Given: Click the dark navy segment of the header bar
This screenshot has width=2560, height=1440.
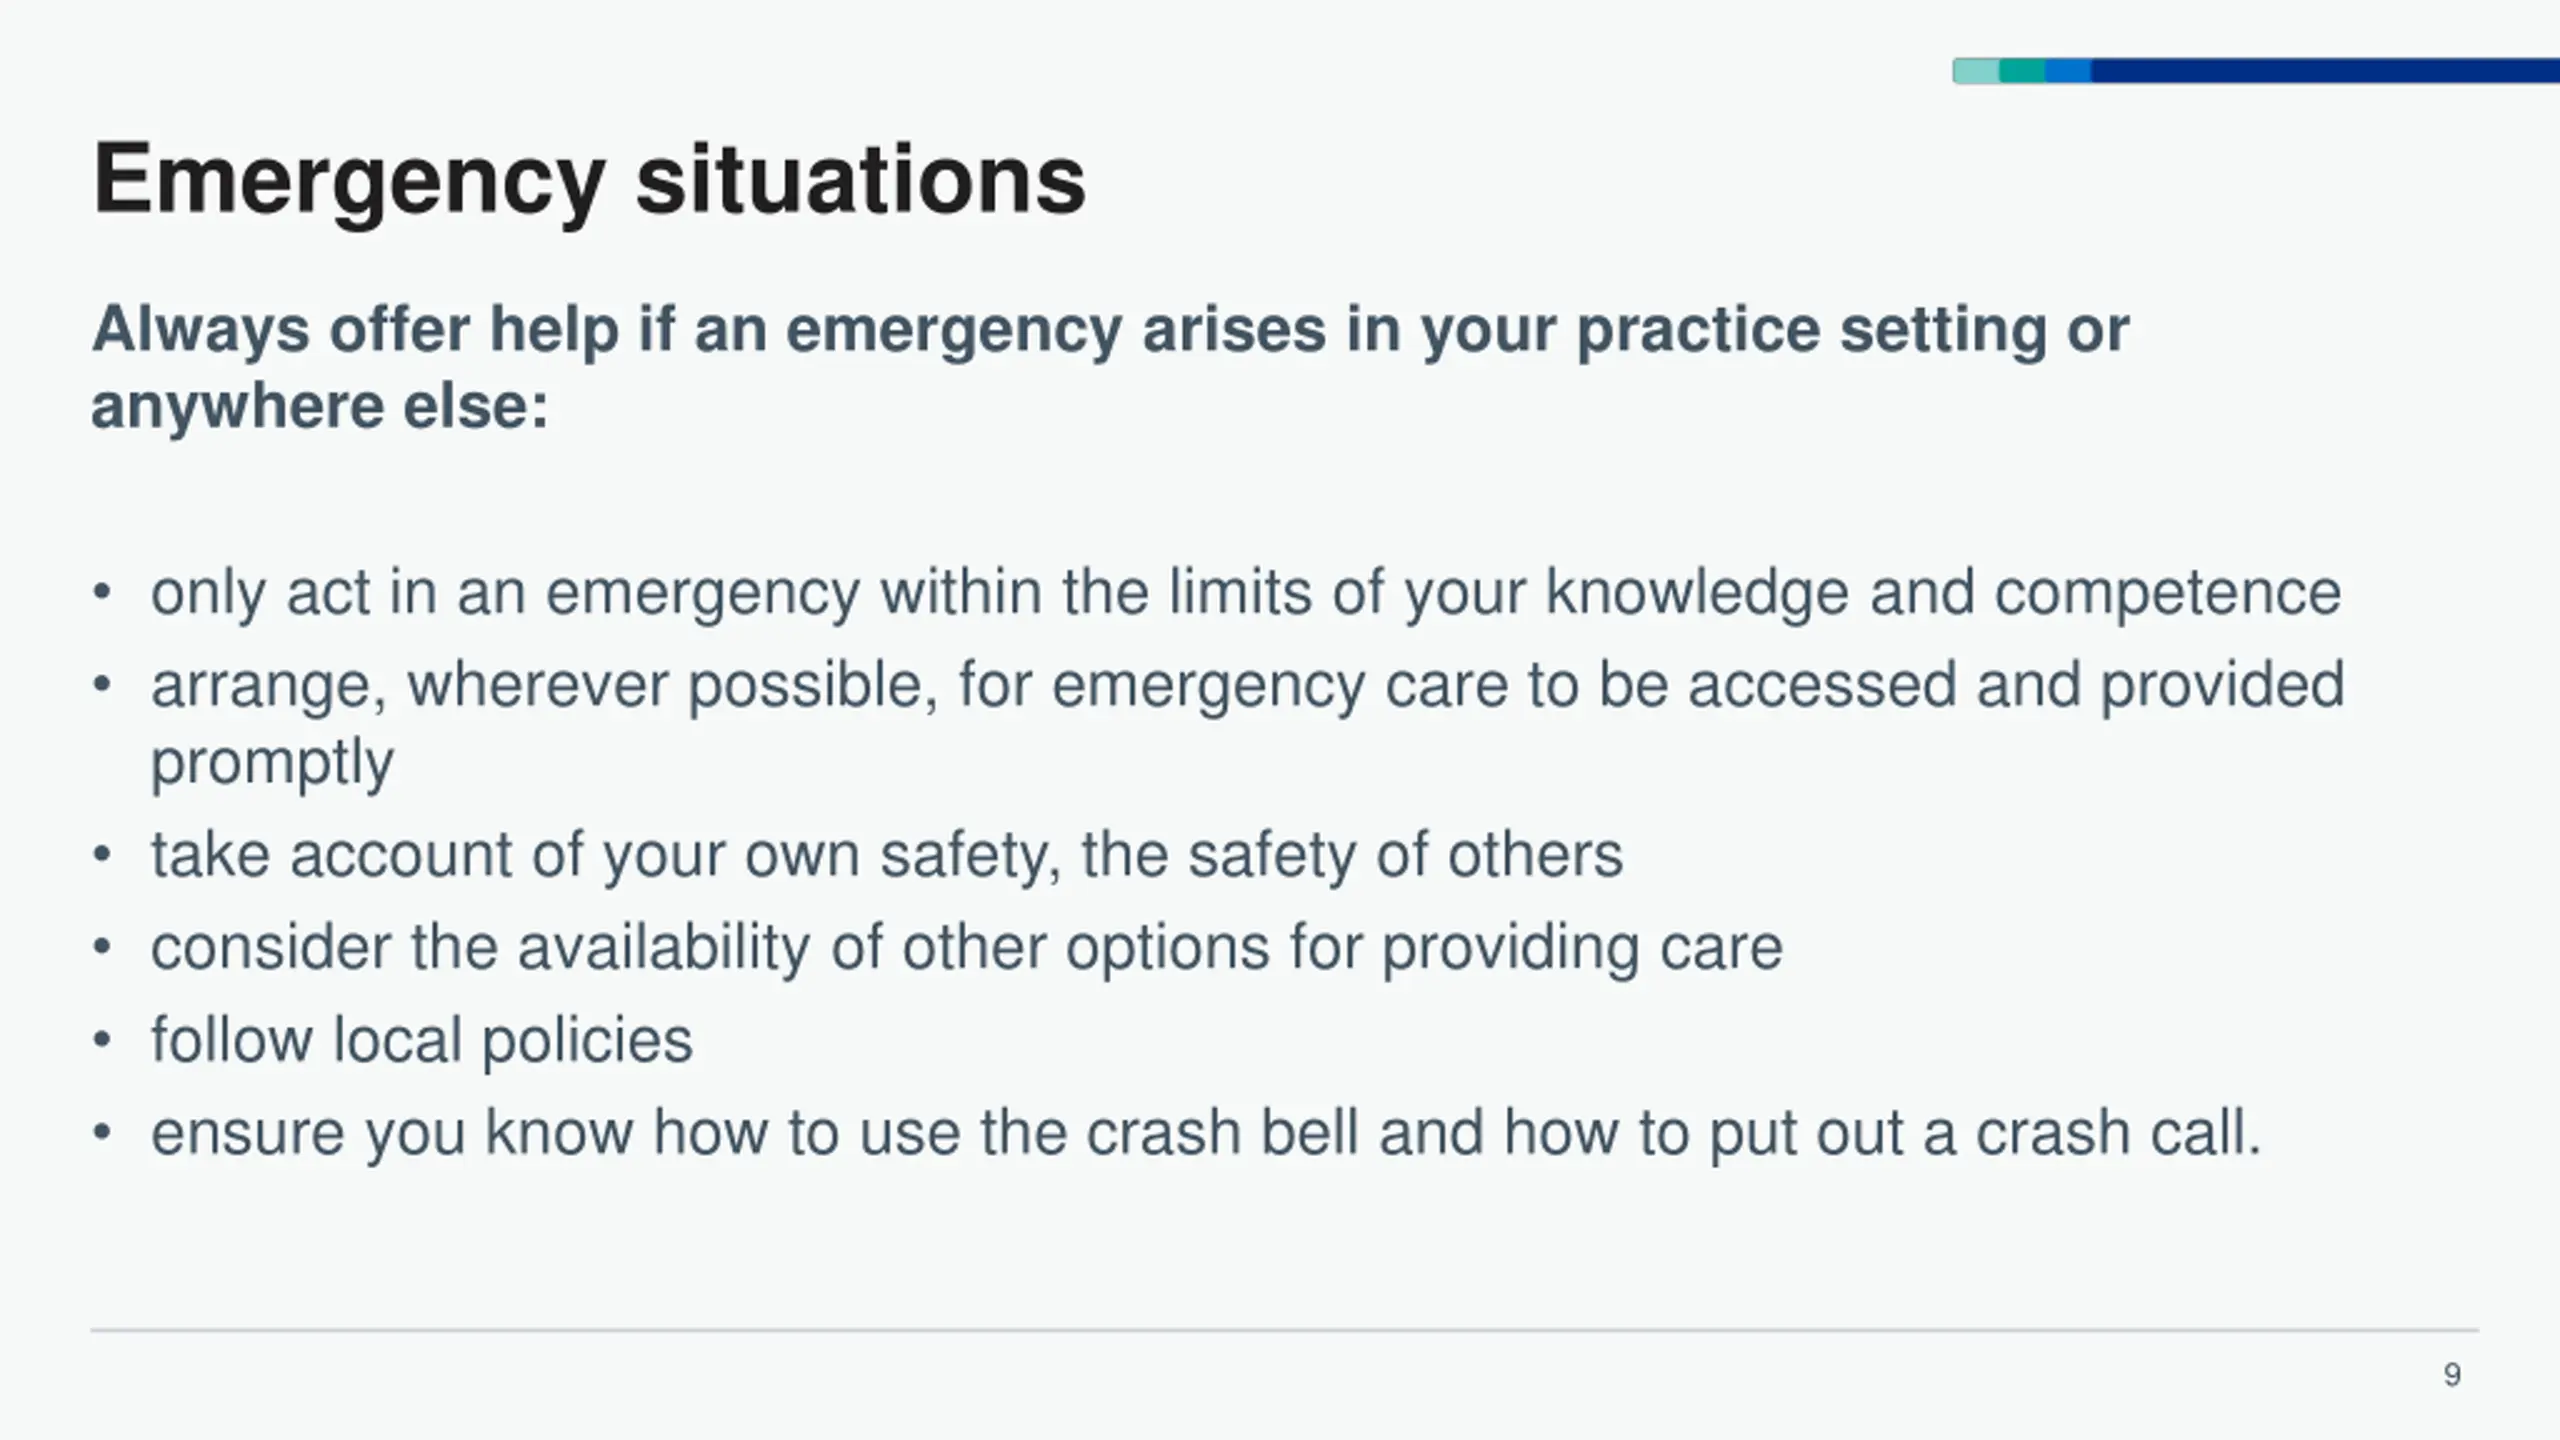Looking at the screenshot, I should pos(2325,71).
